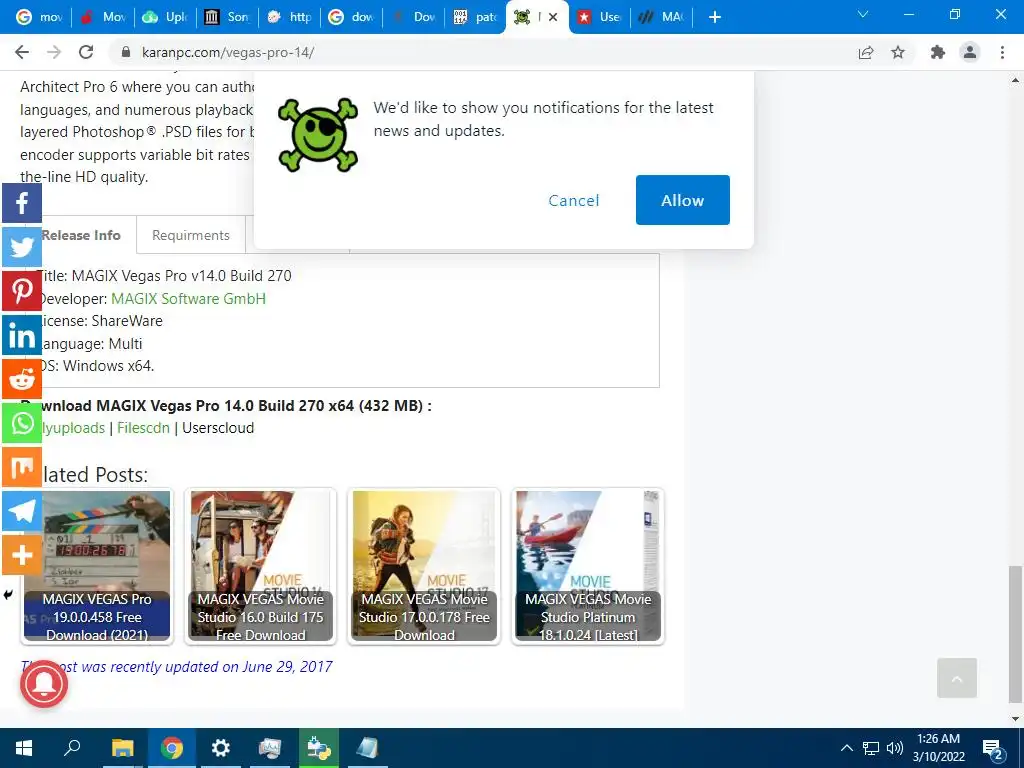Viewport: 1024px width, 768px height.
Task: View site security lock icon
Action: pyautogui.click(x=127, y=52)
